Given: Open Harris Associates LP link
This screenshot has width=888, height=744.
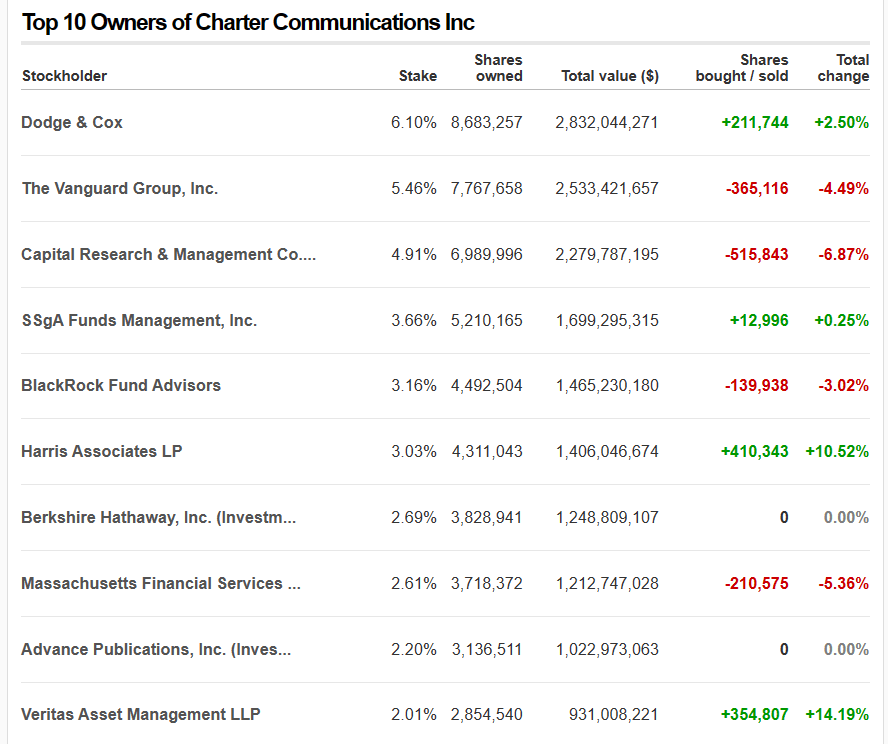Looking at the screenshot, I should tap(102, 451).
